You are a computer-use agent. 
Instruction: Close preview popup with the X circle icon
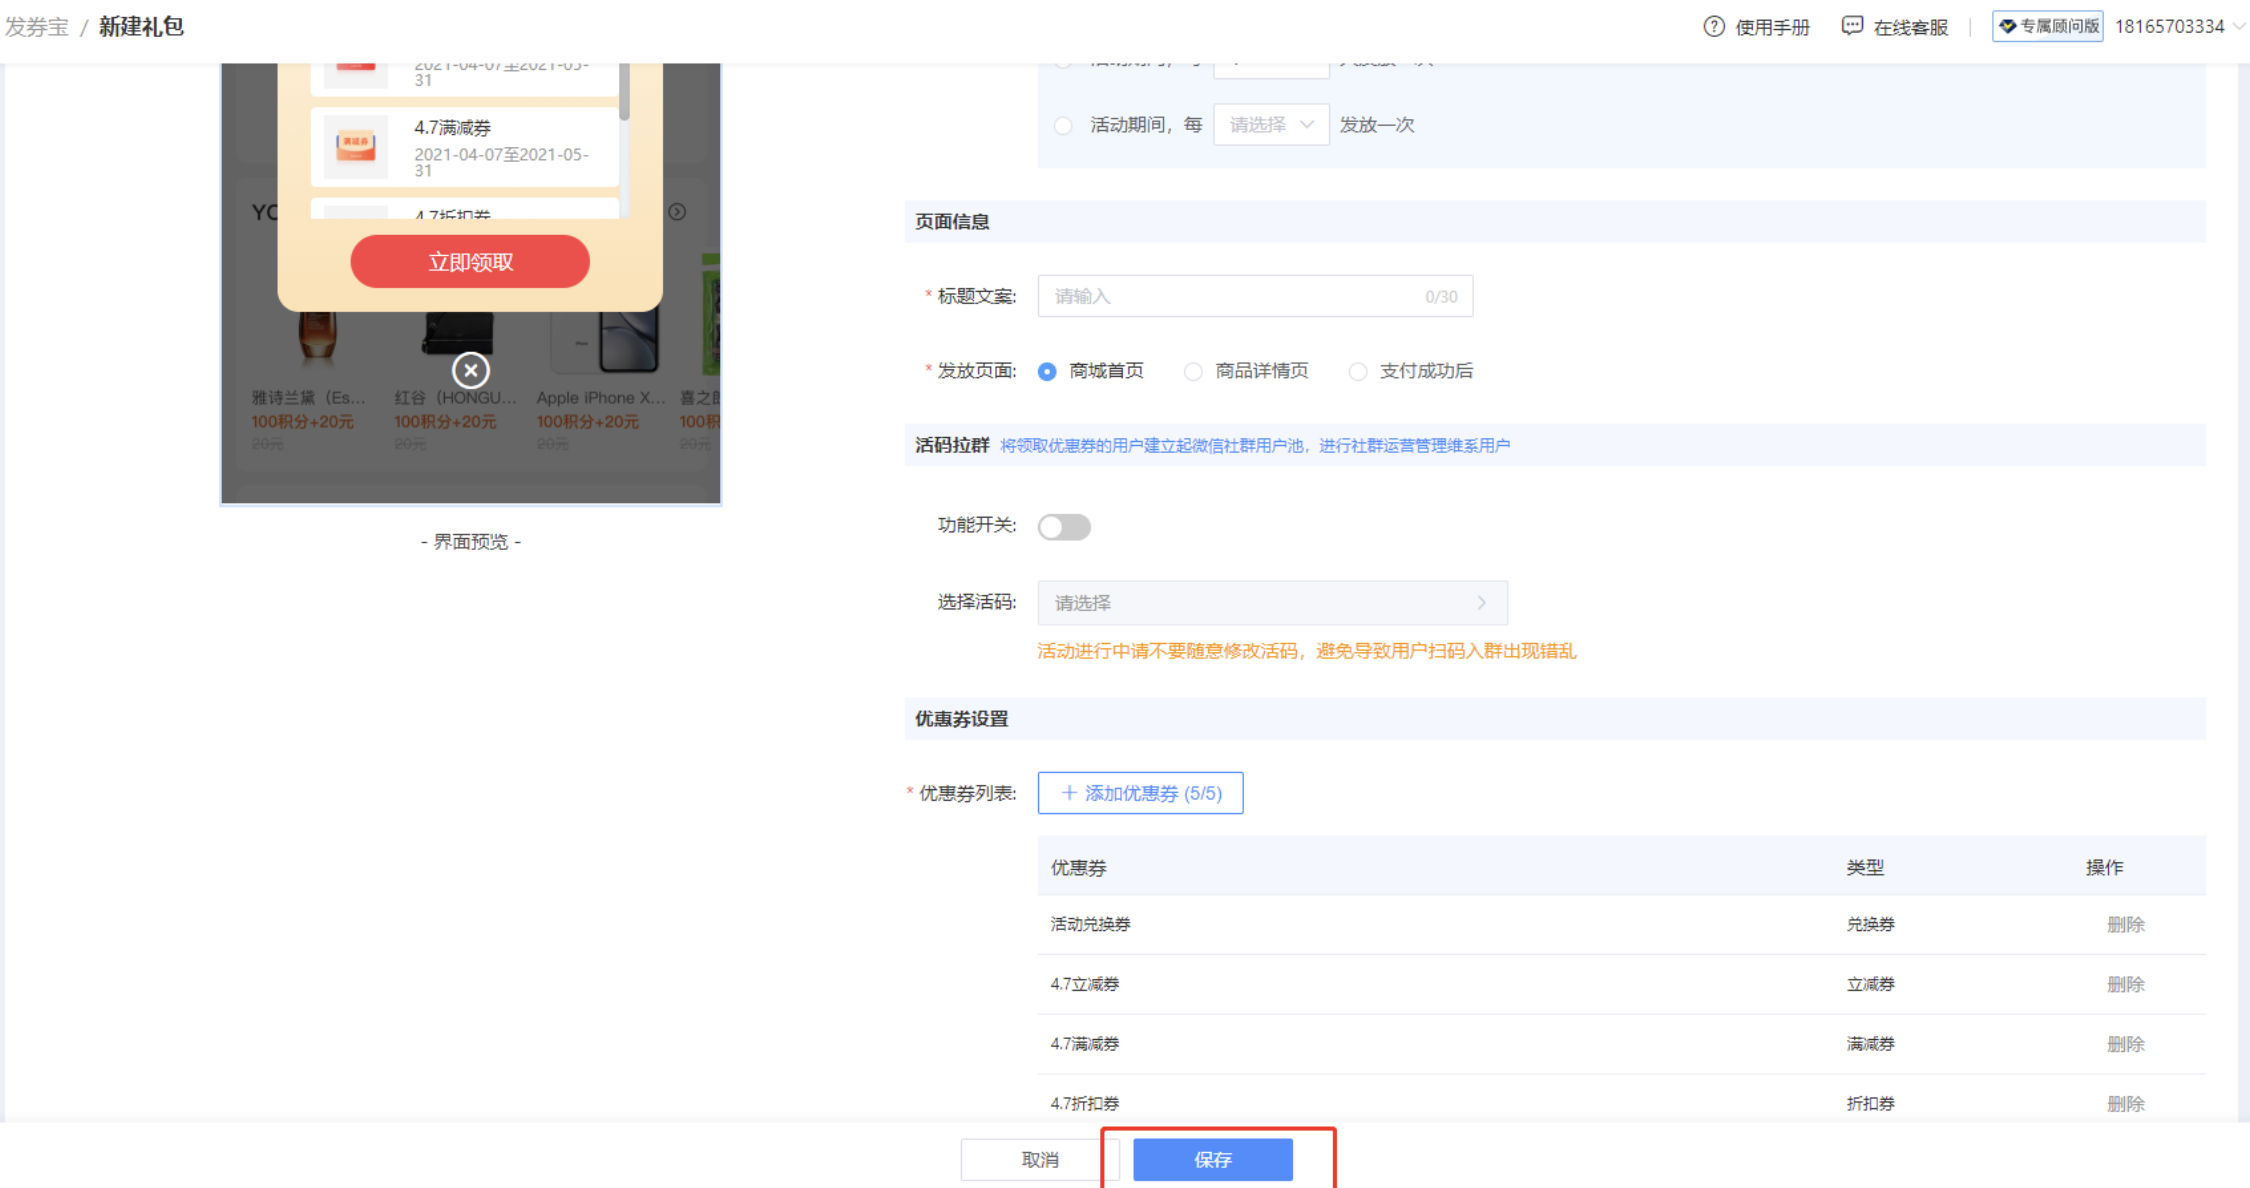coord(470,370)
